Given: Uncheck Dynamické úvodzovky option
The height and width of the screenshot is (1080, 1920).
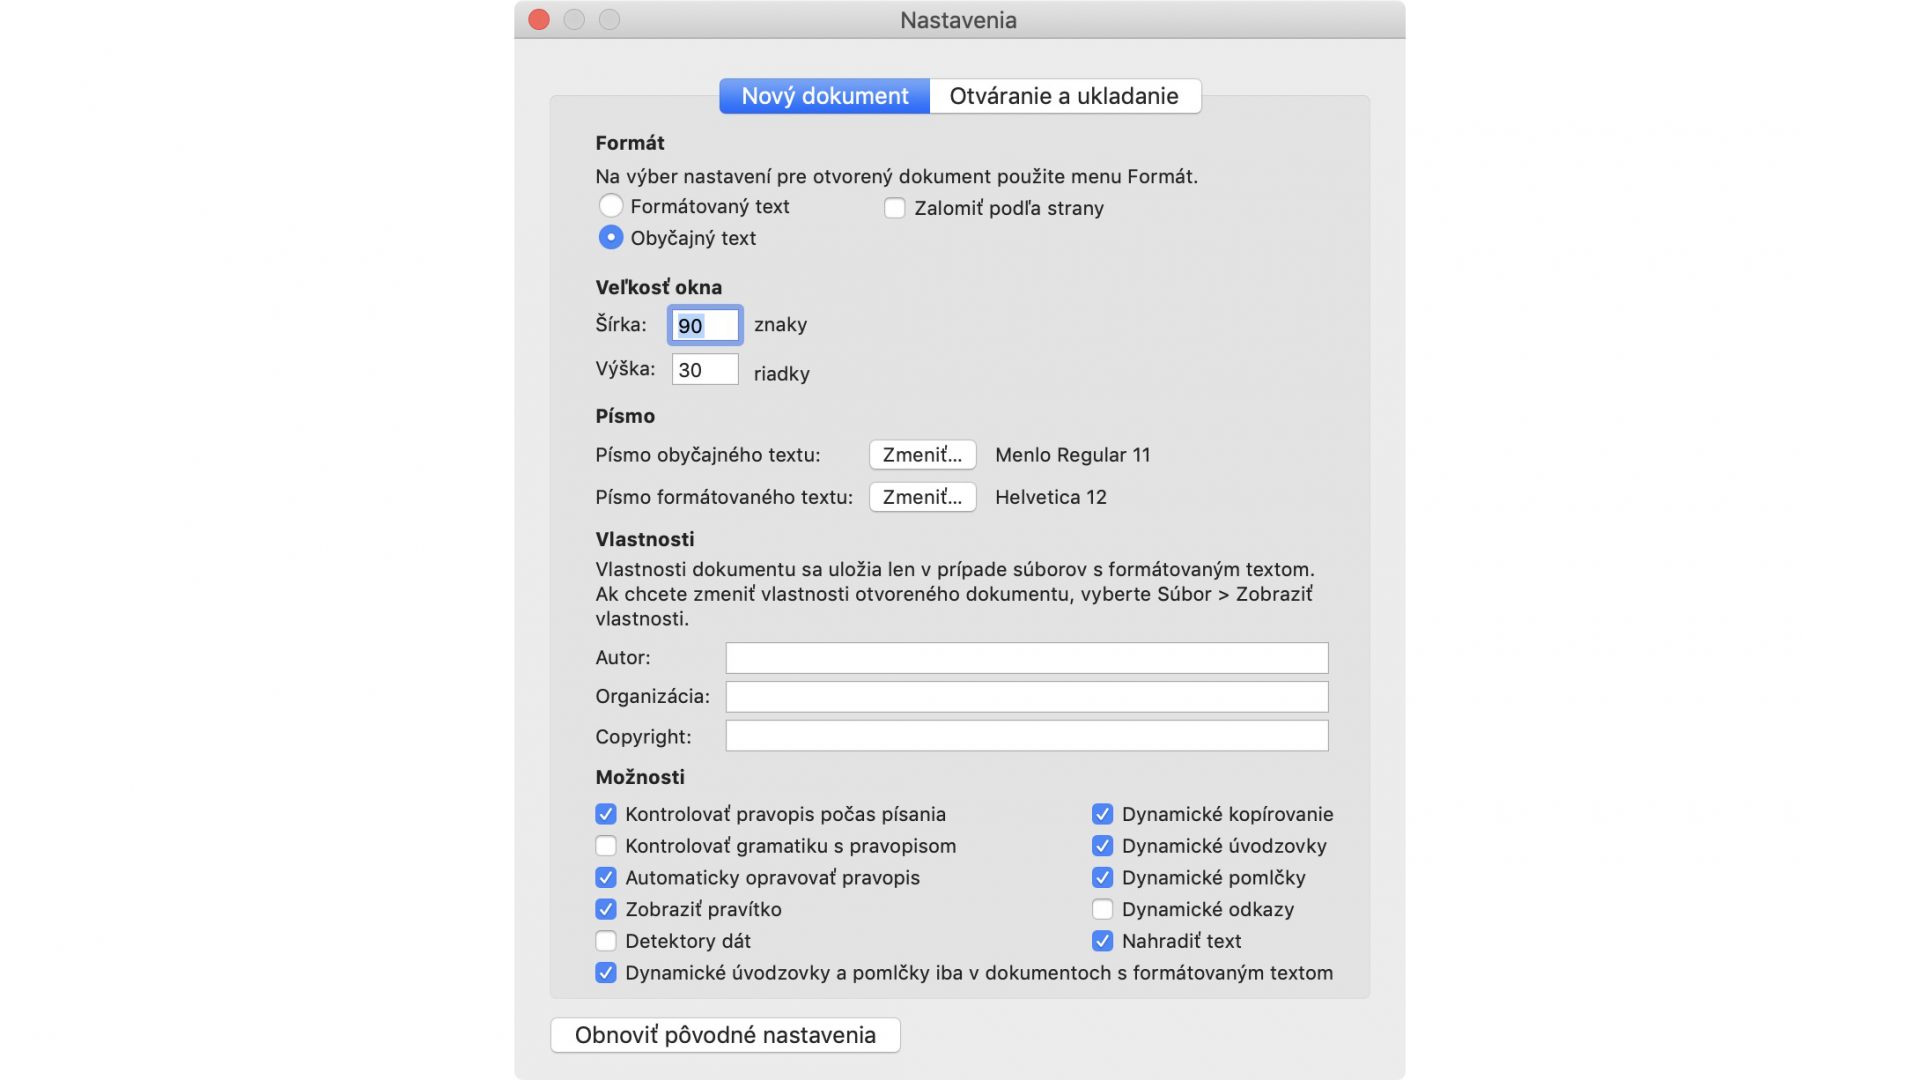Looking at the screenshot, I should pyautogui.click(x=1102, y=846).
